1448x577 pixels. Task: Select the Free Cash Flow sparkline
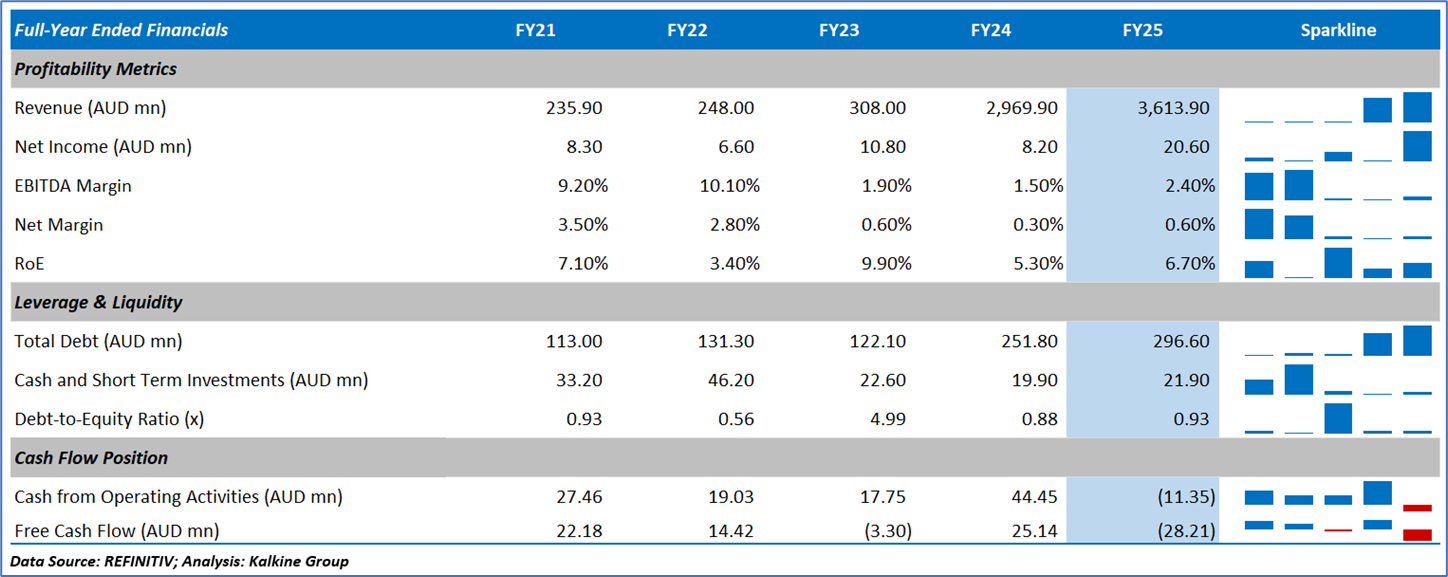click(1338, 530)
